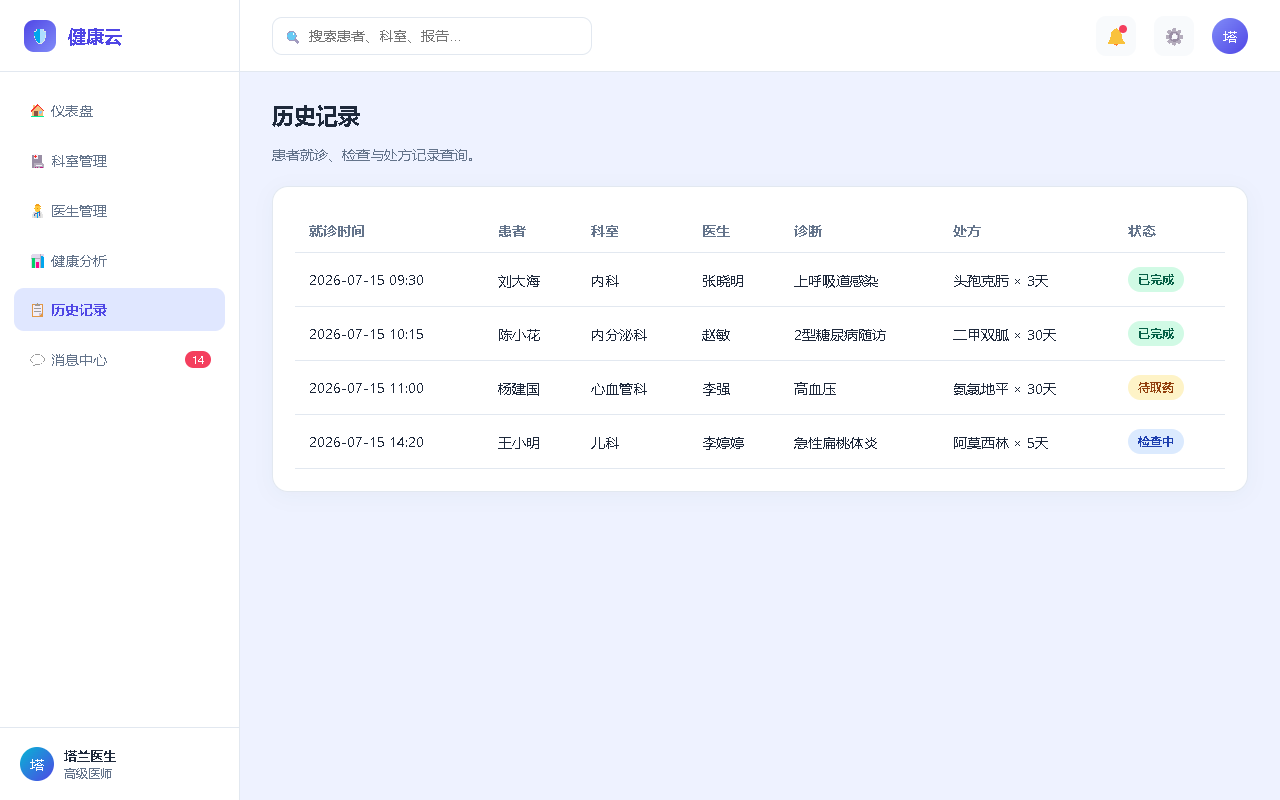The height and width of the screenshot is (800, 1280).
Task: Click the 患者 column header
Action: pyautogui.click(x=512, y=231)
